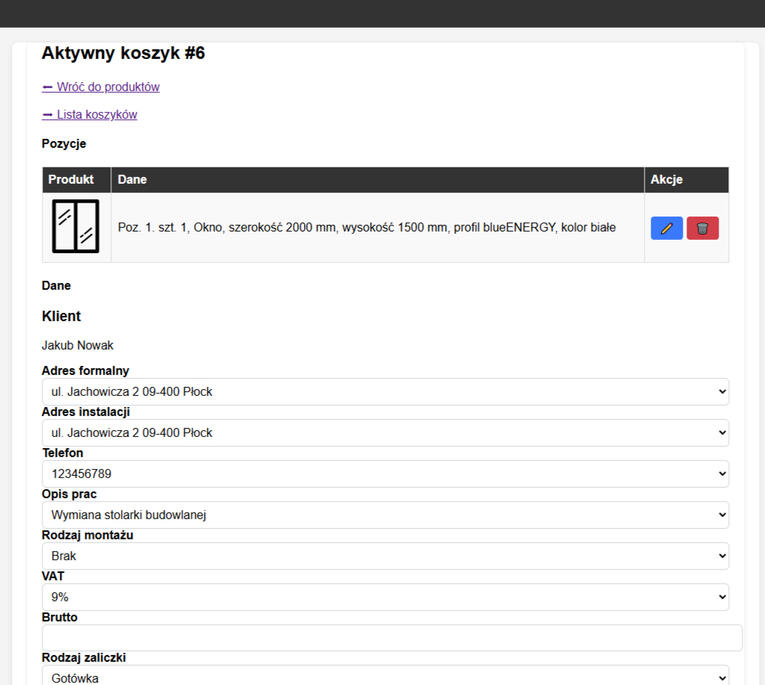Open the VAT dropdown showing 9%
The height and width of the screenshot is (685, 765).
click(385, 597)
